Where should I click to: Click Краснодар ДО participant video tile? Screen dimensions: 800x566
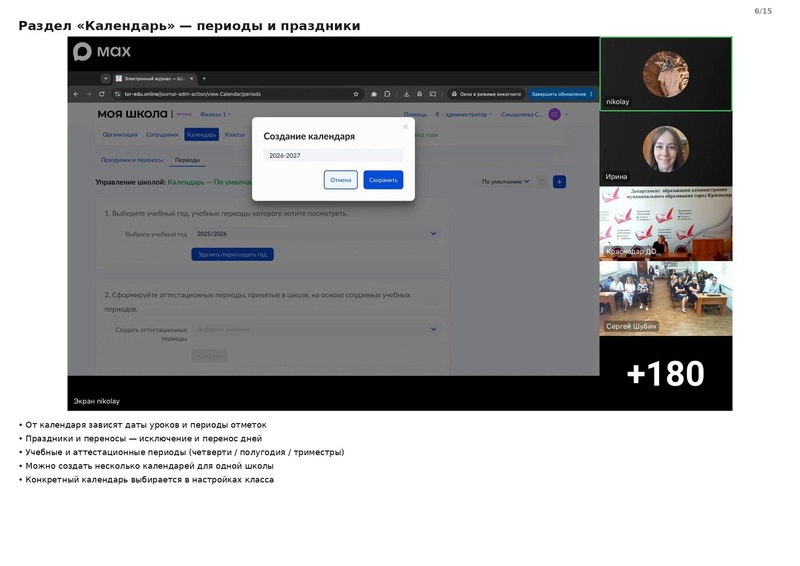coord(666,224)
